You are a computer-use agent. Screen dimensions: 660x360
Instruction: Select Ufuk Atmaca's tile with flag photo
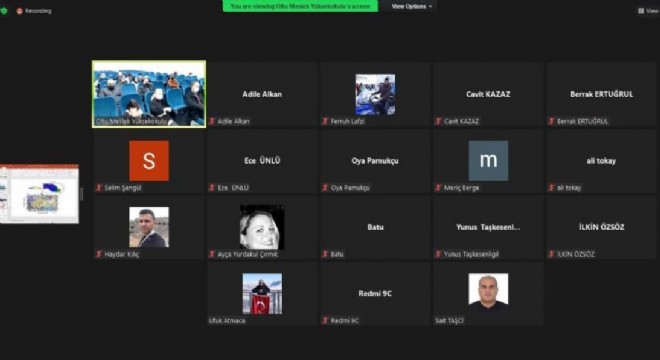(x=262, y=293)
